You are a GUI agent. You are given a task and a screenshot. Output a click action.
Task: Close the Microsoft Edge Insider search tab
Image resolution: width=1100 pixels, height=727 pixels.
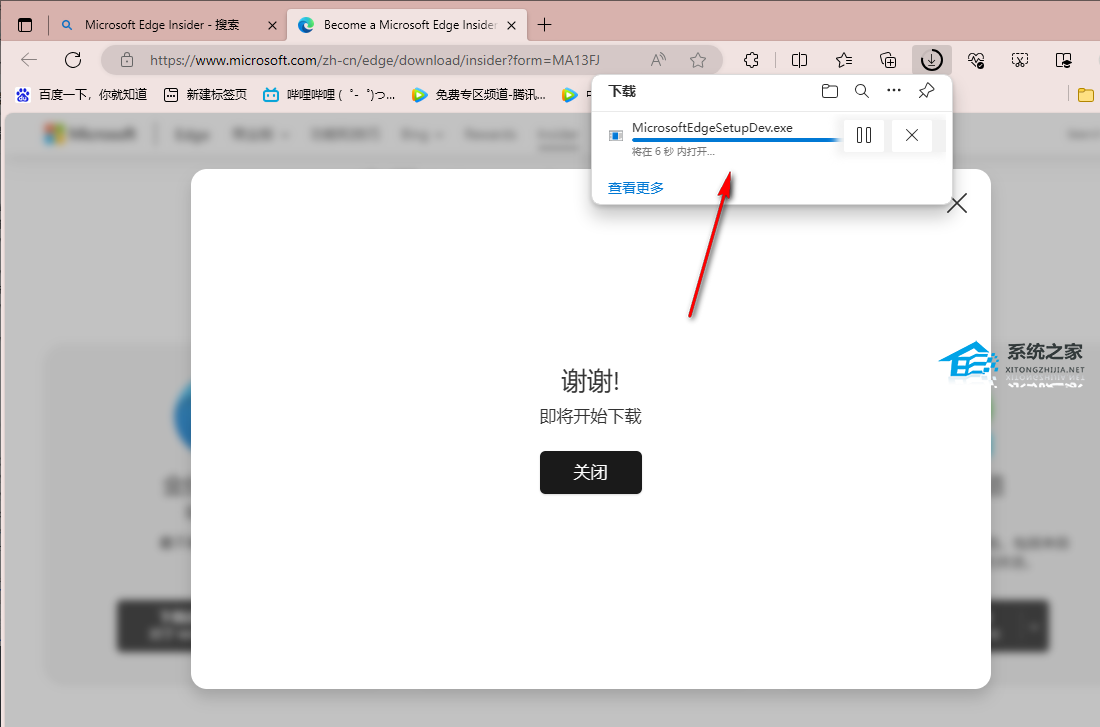272,25
